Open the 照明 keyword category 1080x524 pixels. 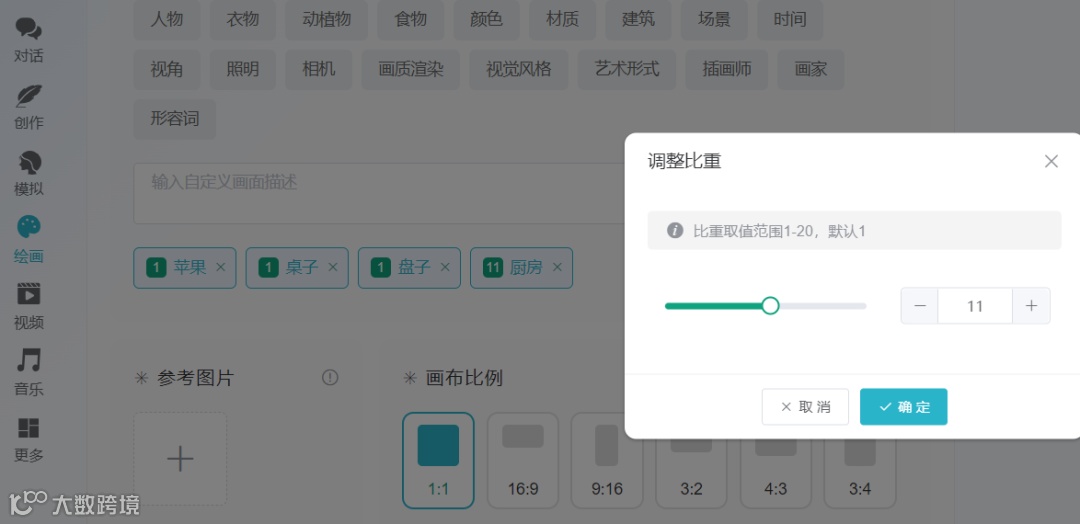coord(242,69)
